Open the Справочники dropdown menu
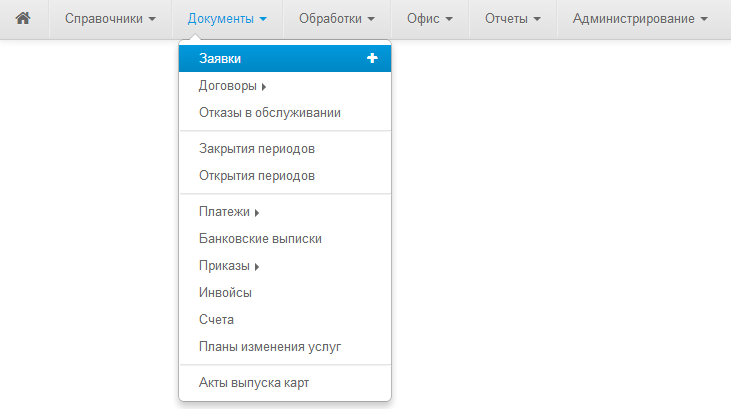Image resolution: width=731 pixels, height=409 pixels. pyautogui.click(x=110, y=19)
